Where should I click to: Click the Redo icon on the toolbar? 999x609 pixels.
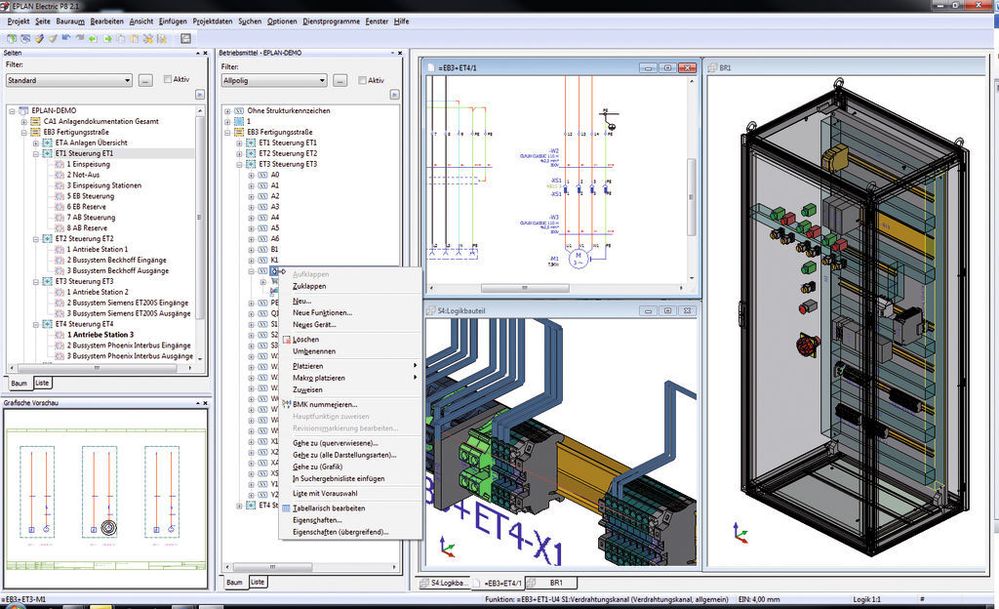point(80,38)
